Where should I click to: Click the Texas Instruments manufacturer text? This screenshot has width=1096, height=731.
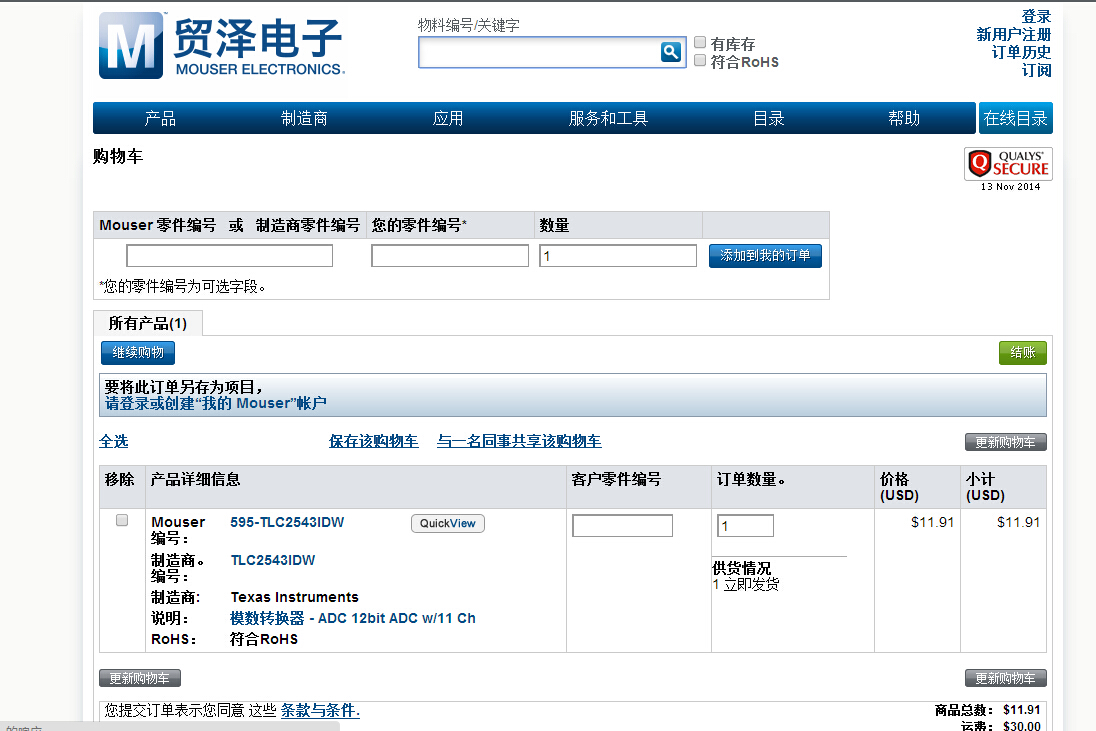click(x=294, y=597)
